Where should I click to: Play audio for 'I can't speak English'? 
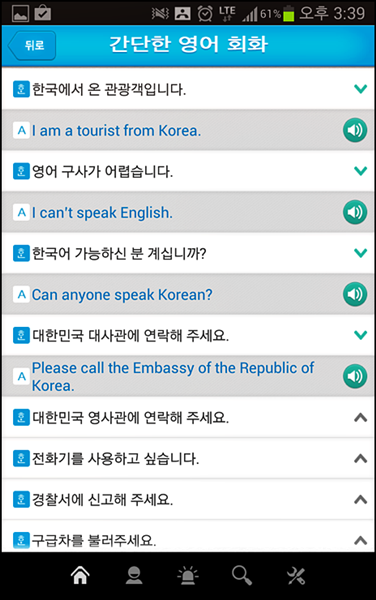coord(355,212)
